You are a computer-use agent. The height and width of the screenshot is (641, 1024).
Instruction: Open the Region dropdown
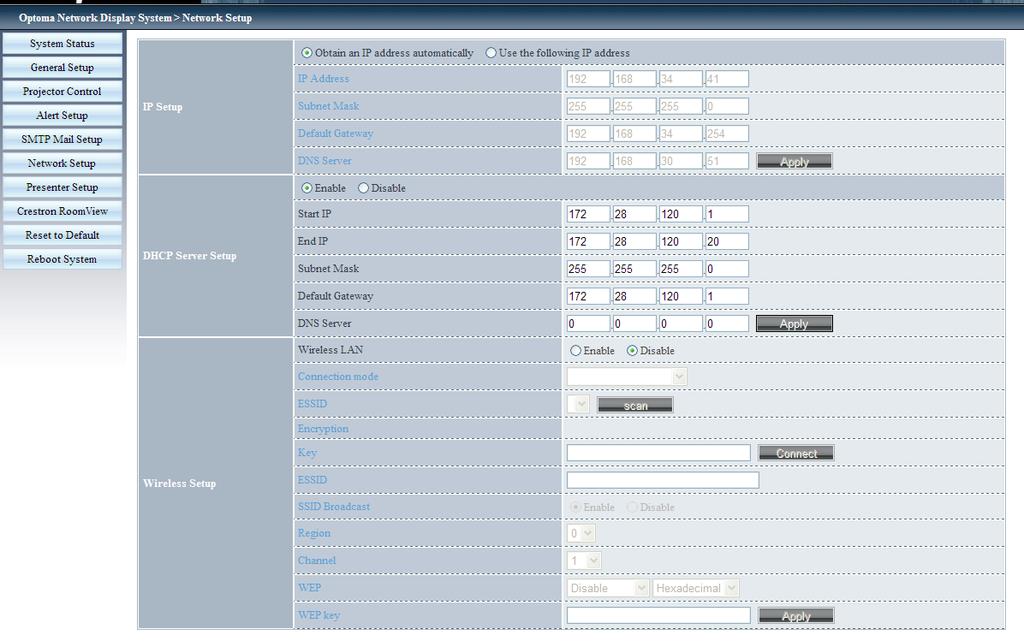click(581, 533)
